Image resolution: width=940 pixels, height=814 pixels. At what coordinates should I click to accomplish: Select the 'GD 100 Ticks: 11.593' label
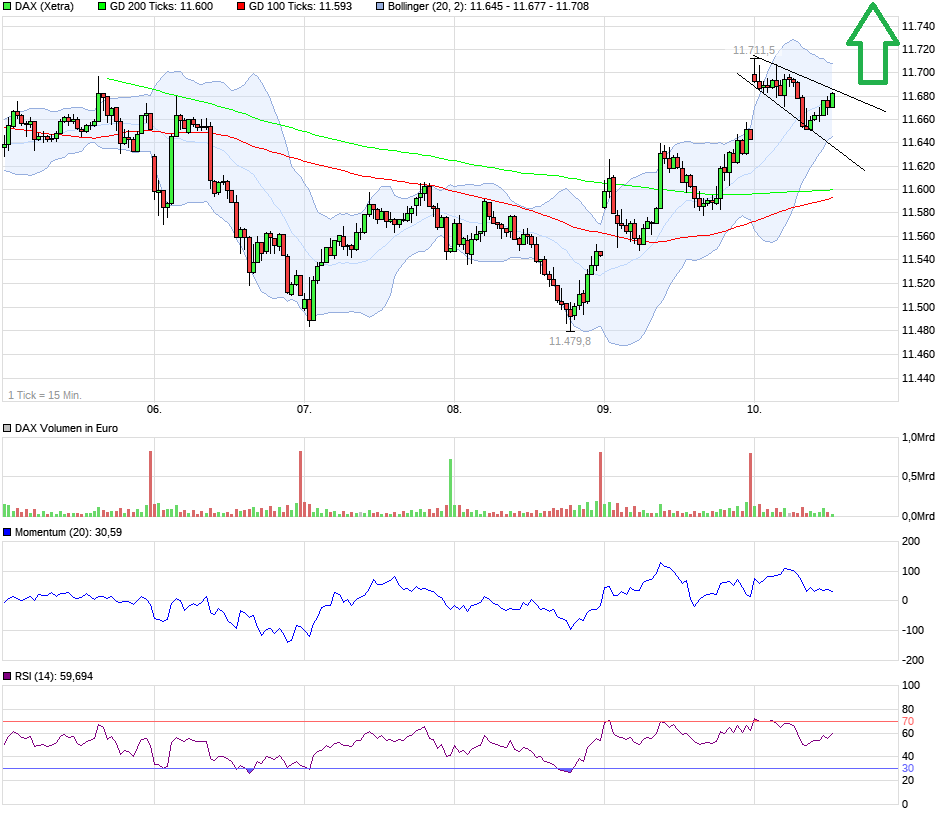click(x=300, y=7)
